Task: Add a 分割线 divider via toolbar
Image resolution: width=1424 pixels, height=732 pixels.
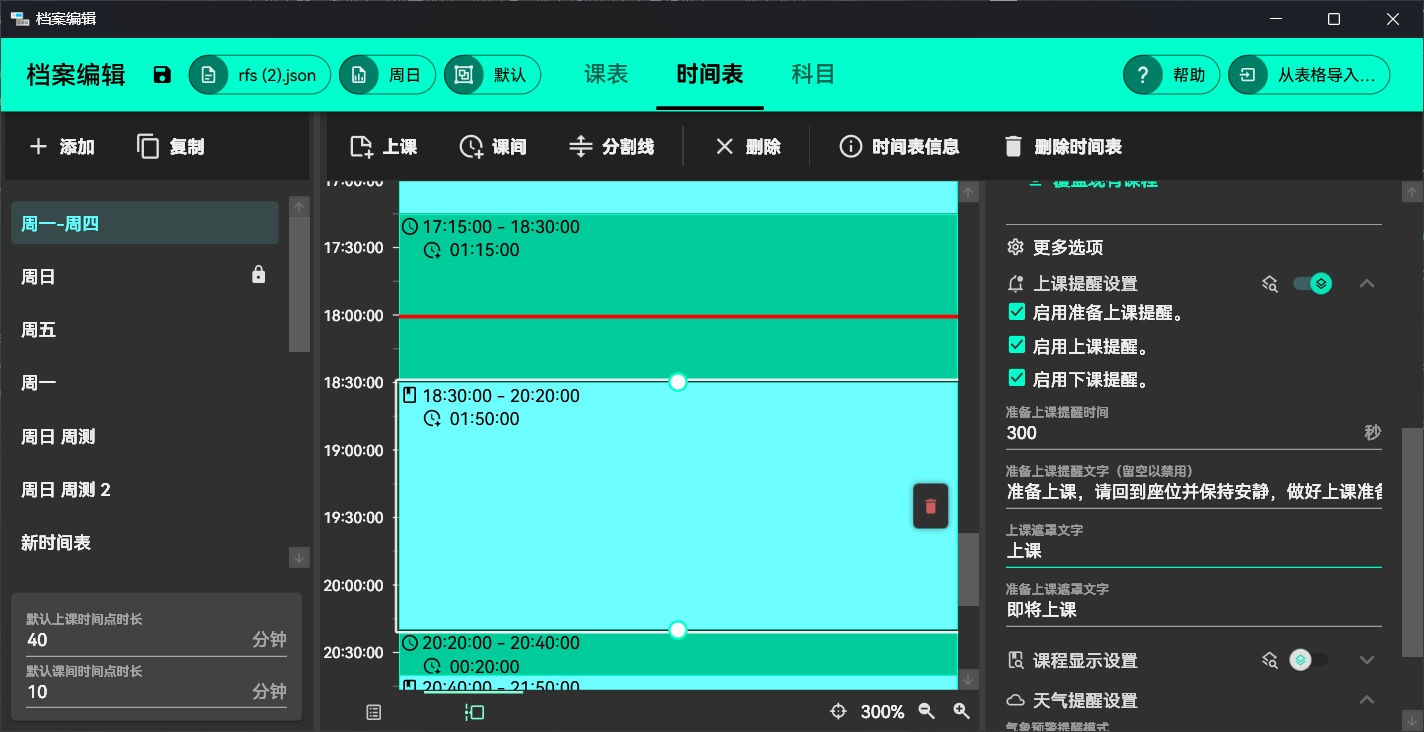Action: point(611,147)
